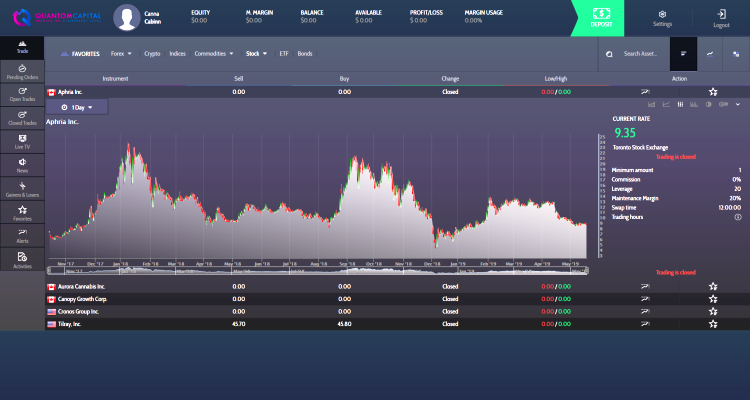Select the Crypto asset tab

click(x=152, y=54)
